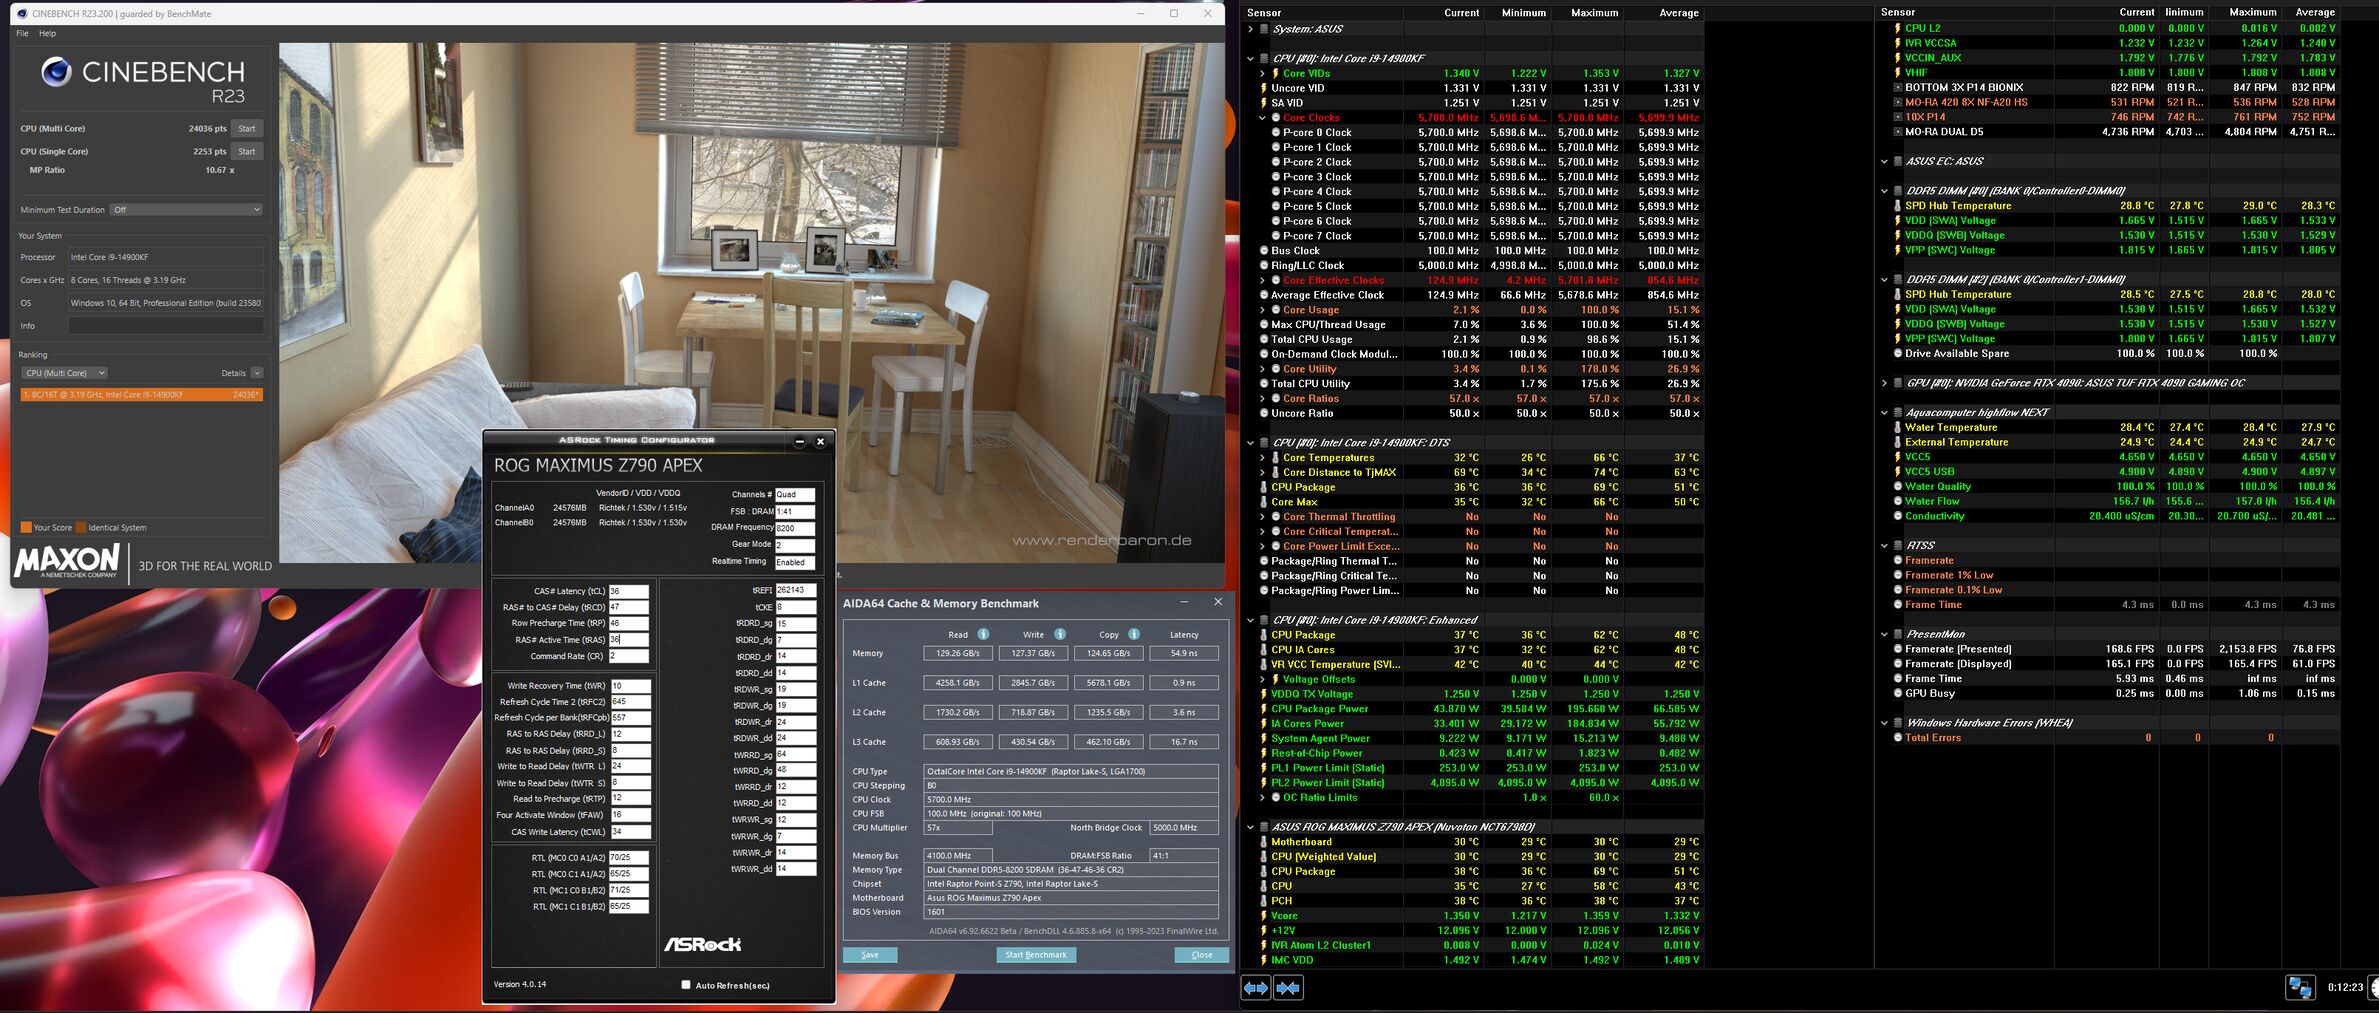Click thermometer icon beside Motherboard temperature
This screenshot has height=1013, width=2379.
click(1264, 842)
